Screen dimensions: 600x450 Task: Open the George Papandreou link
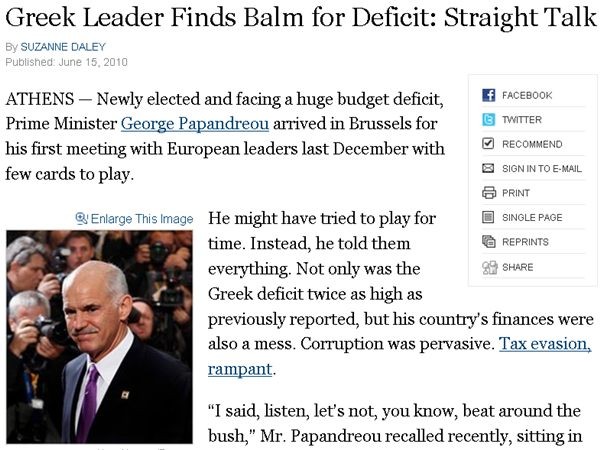[195, 124]
